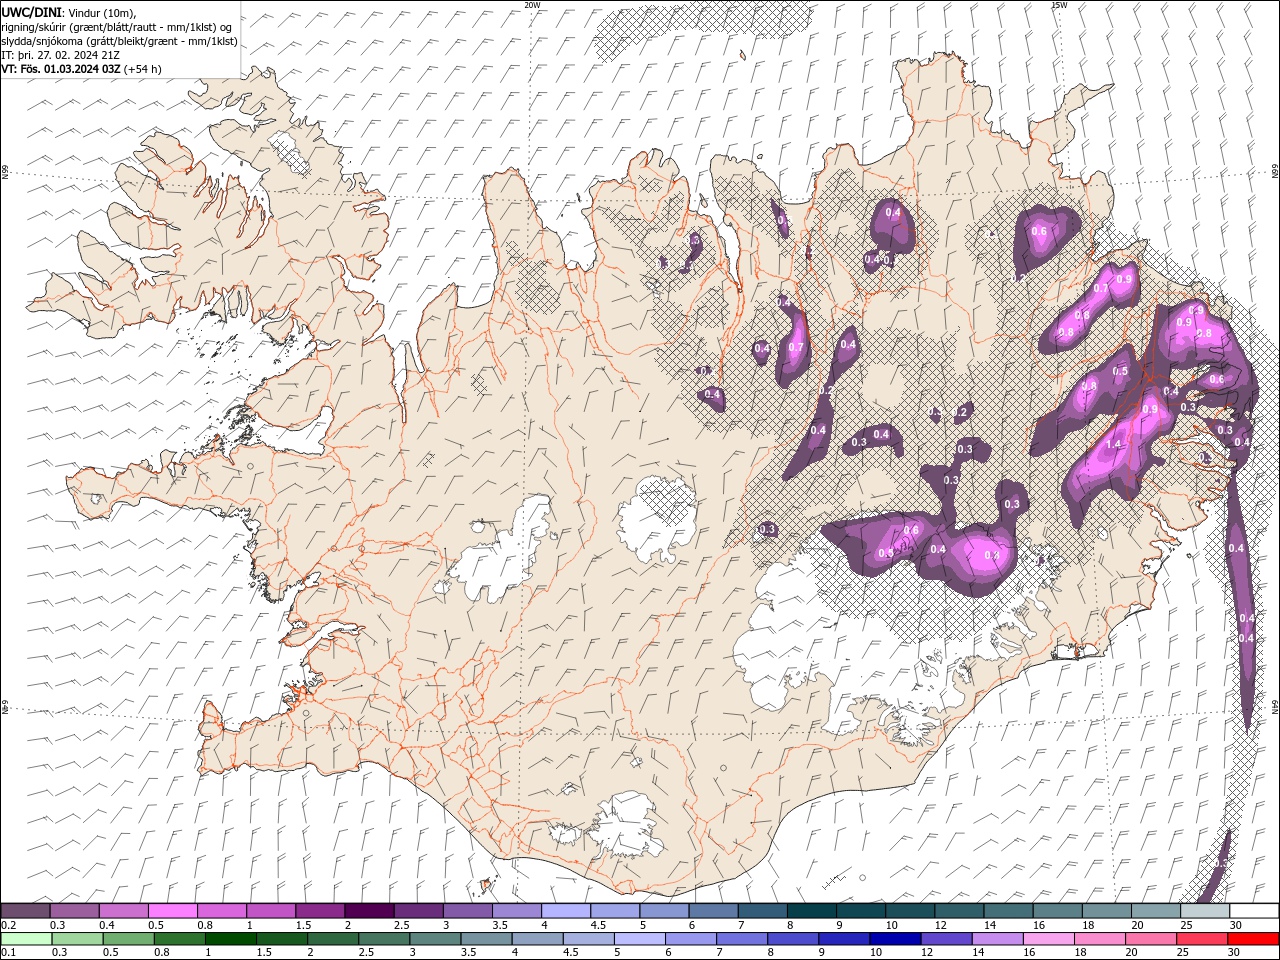Click the valid time 'VT: Fös. 01.03.2024 03Z (+54 h)'
The width and height of the screenshot is (1280, 960).
pos(82,69)
